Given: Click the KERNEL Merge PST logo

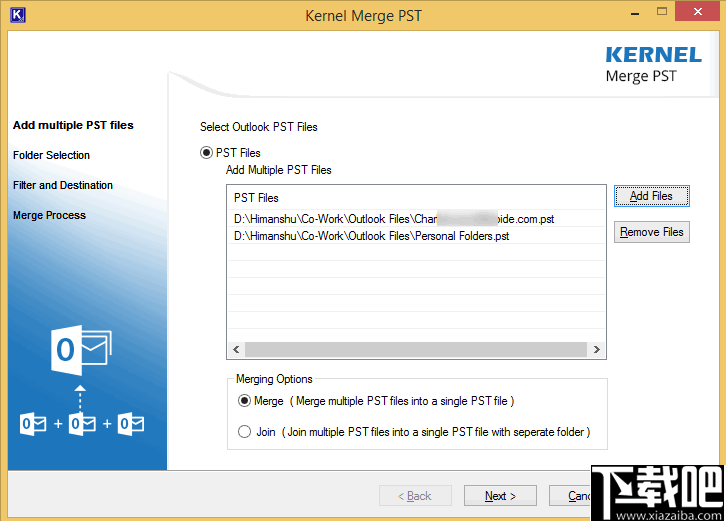Looking at the screenshot, I should coord(653,64).
